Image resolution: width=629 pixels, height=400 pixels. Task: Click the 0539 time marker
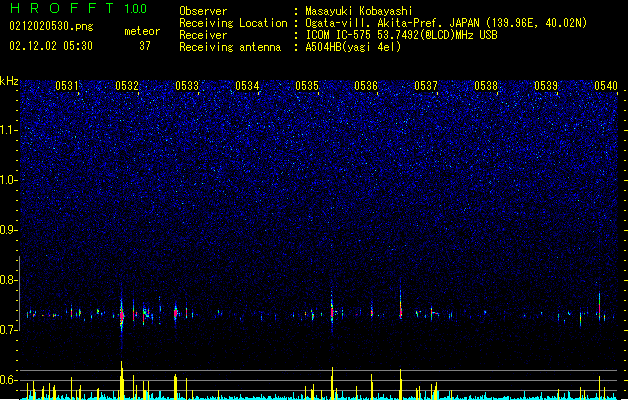tap(546, 86)
